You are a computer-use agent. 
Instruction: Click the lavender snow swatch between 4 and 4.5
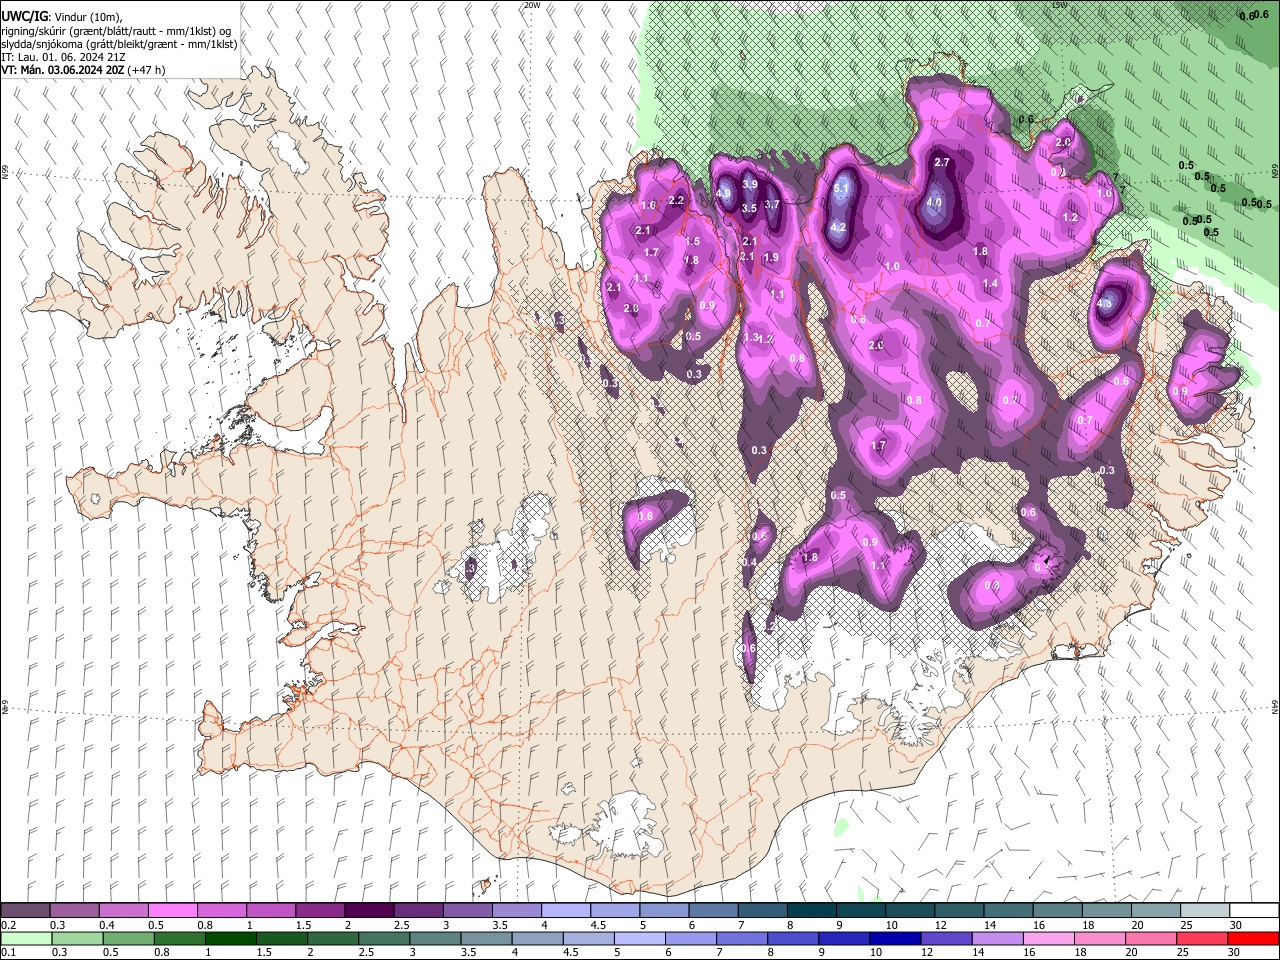point(566,911)
